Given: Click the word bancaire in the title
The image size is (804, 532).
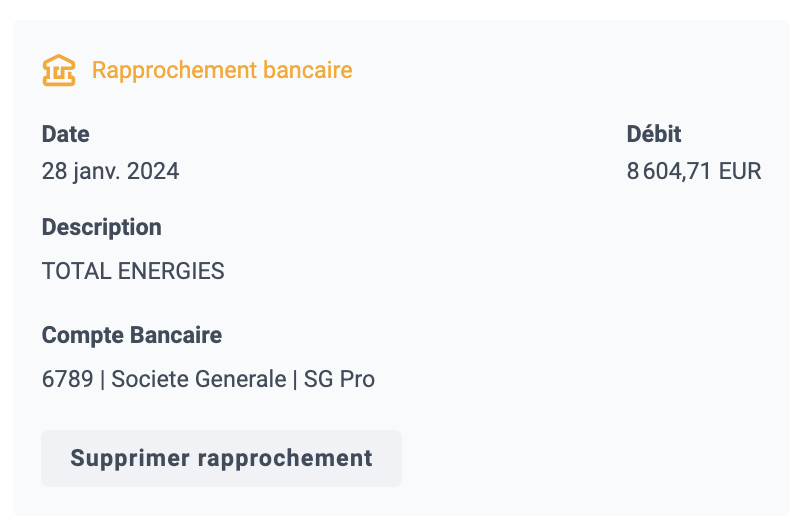Looking at the screenshot, I should [308, 70].
